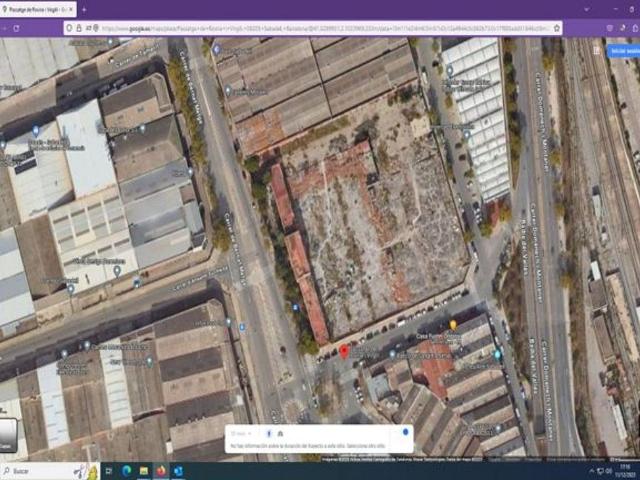Click the teal place marker on the right

[497, 354]
